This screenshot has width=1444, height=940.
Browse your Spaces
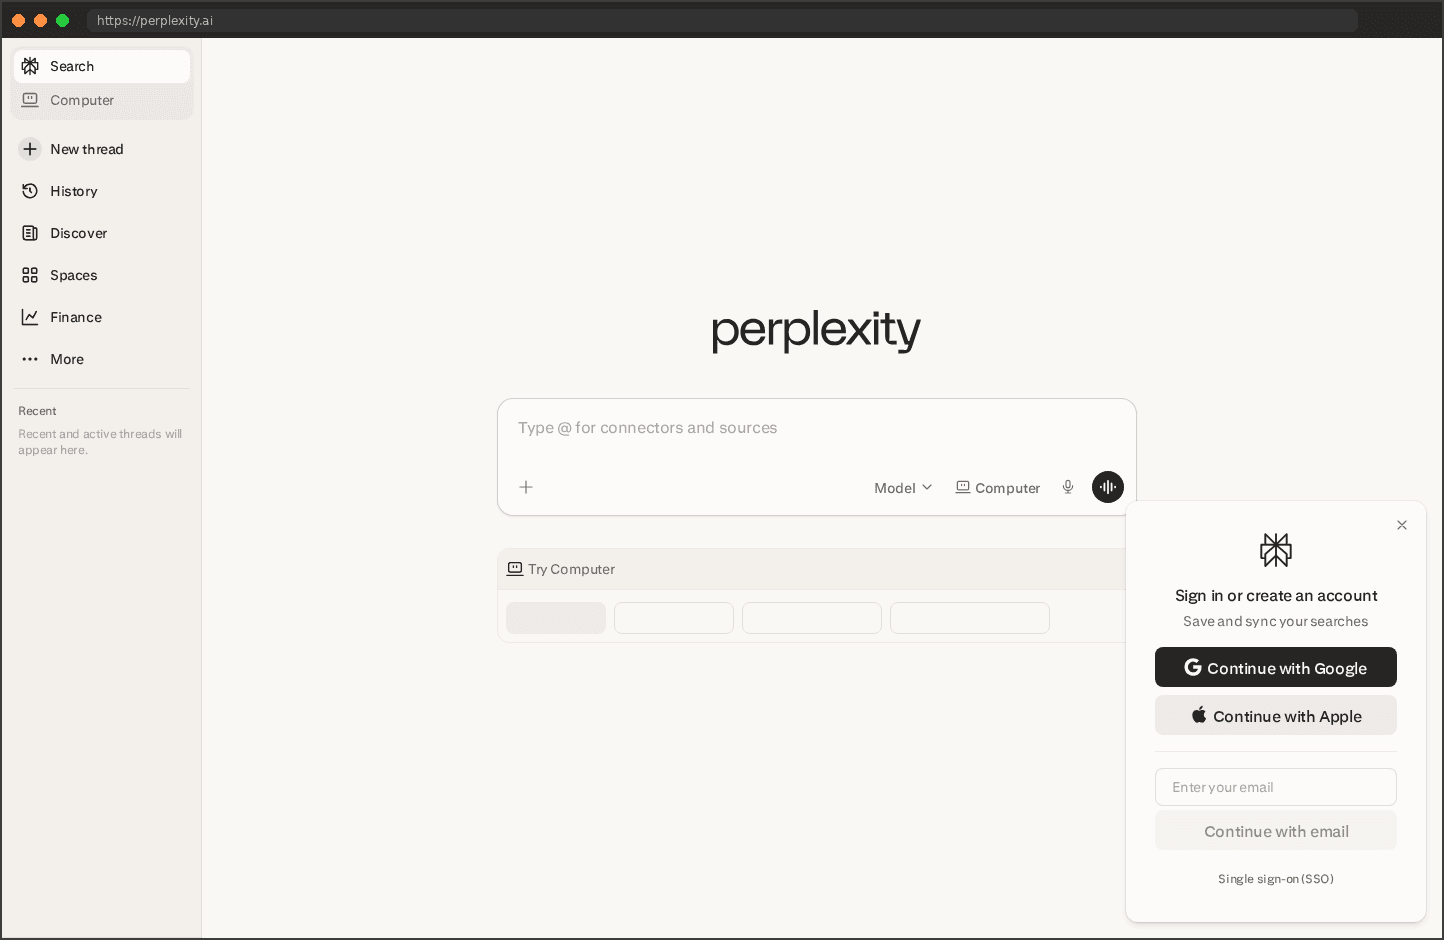[x=72, y=275]
